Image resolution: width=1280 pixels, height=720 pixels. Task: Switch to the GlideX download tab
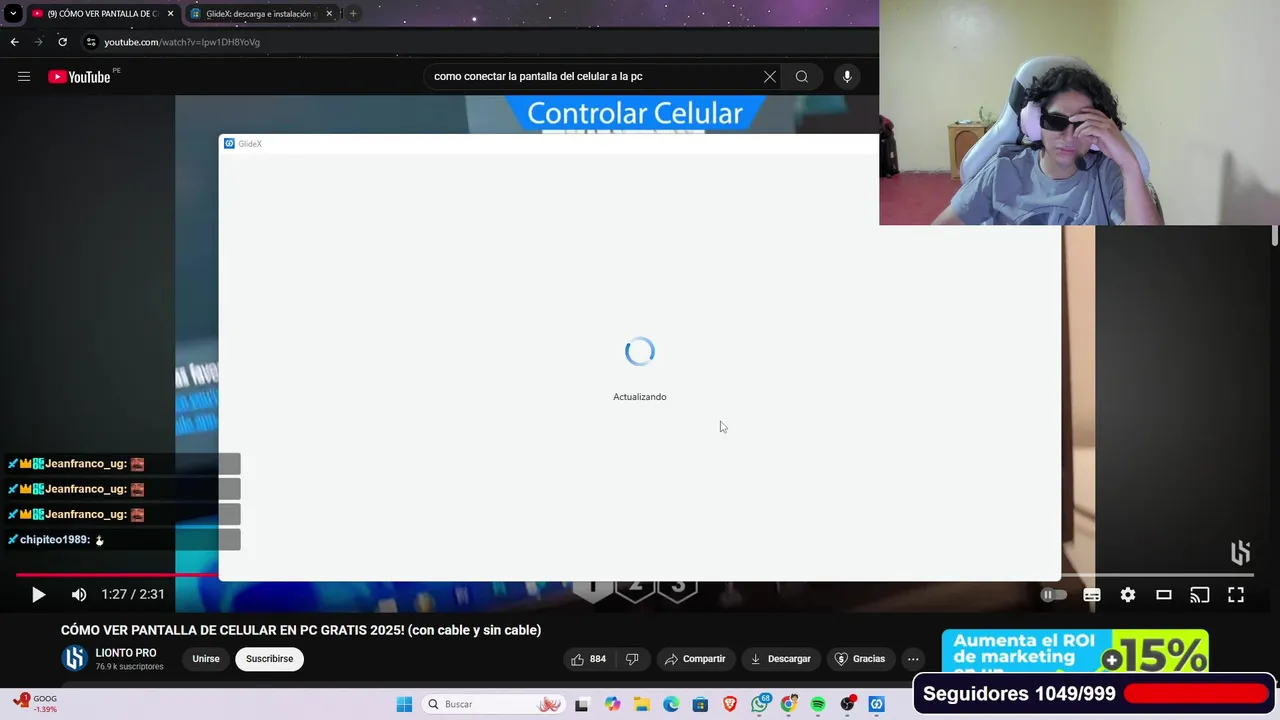(x=262, y=14)
